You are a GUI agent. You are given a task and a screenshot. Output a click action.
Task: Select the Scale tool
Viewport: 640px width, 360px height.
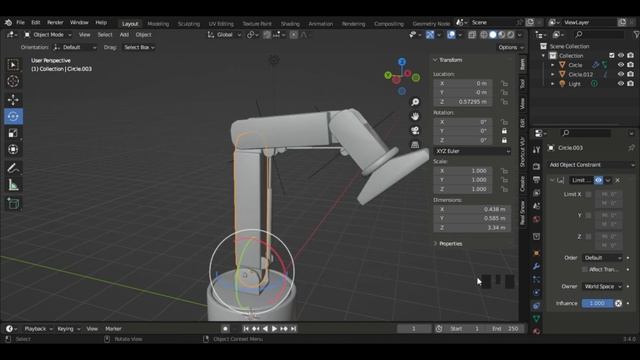[x=13, y=133]
